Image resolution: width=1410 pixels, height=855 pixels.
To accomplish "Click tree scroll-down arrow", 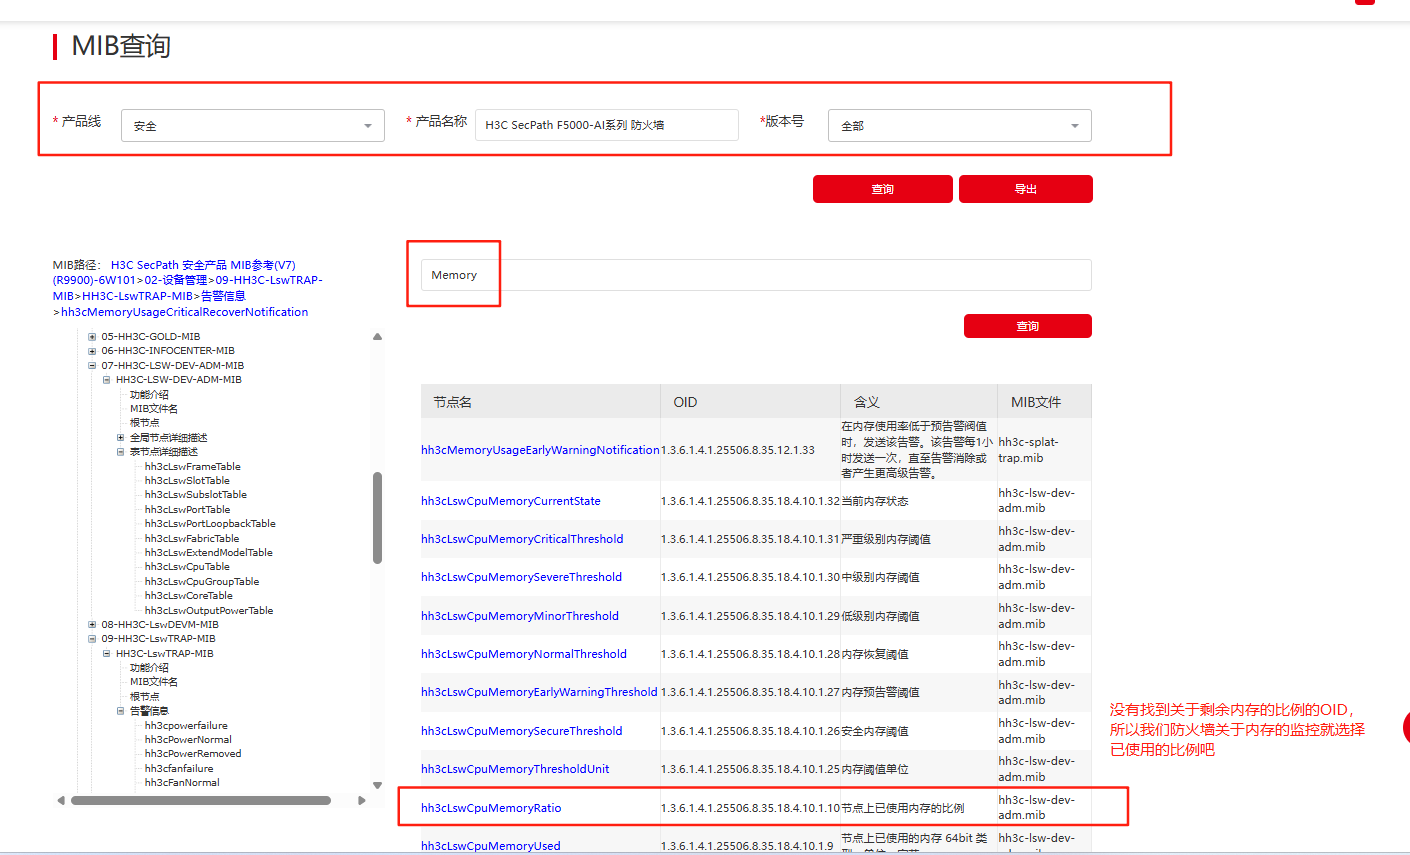I will point(377,786).
